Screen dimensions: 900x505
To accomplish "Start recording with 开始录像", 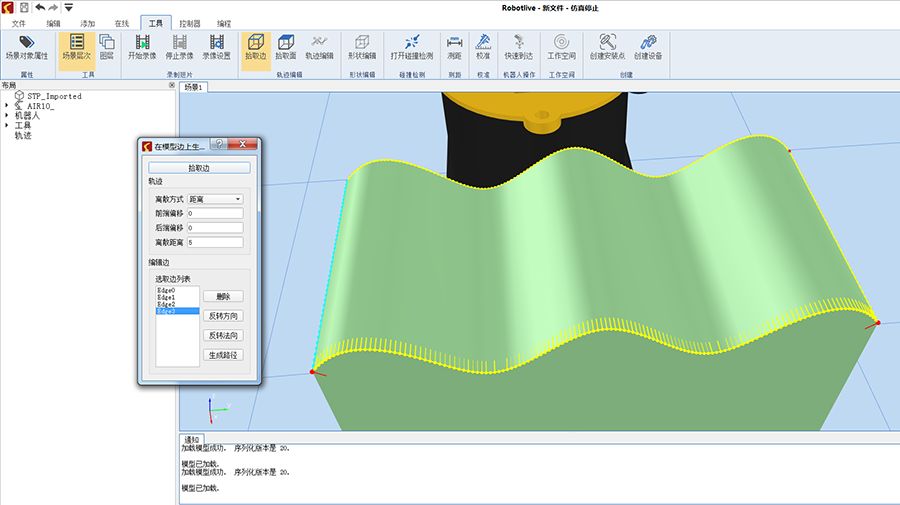I will click(144, 47).
